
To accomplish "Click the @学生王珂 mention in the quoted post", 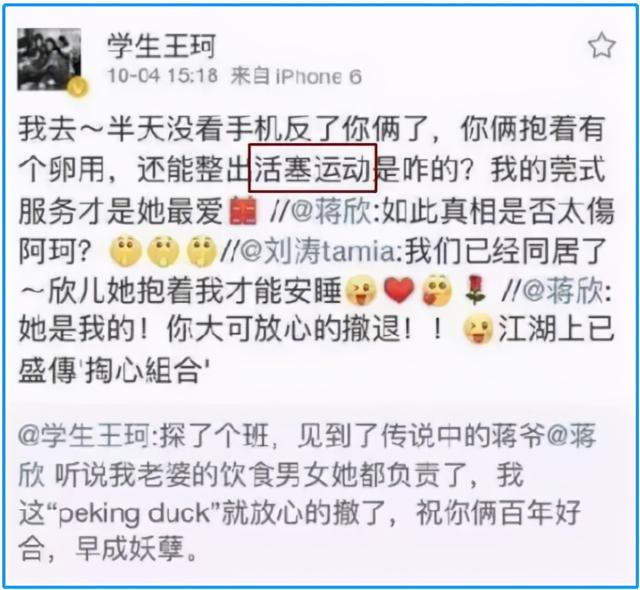I will point(84,437).
